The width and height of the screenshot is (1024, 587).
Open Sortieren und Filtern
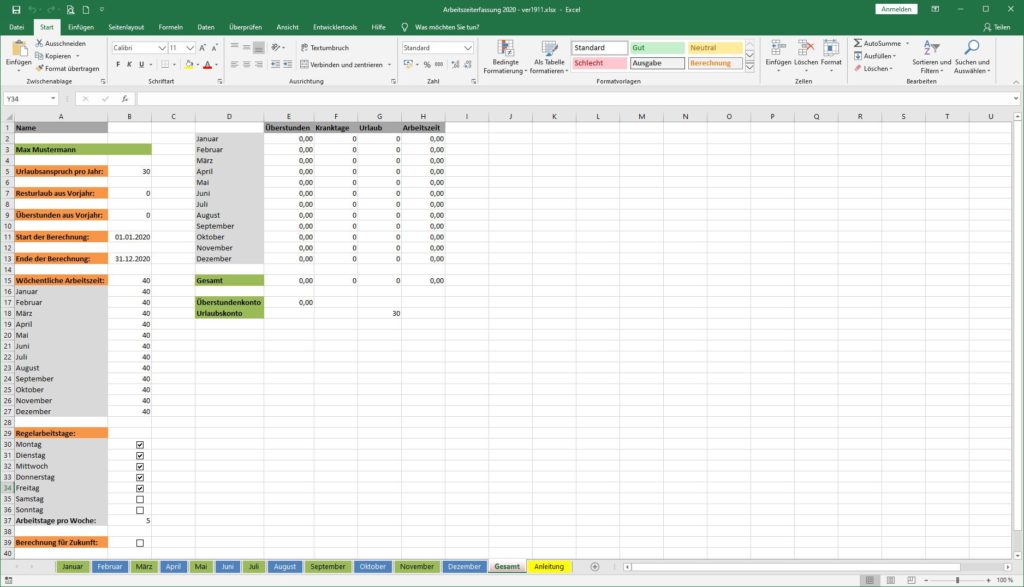coord(931,57)
